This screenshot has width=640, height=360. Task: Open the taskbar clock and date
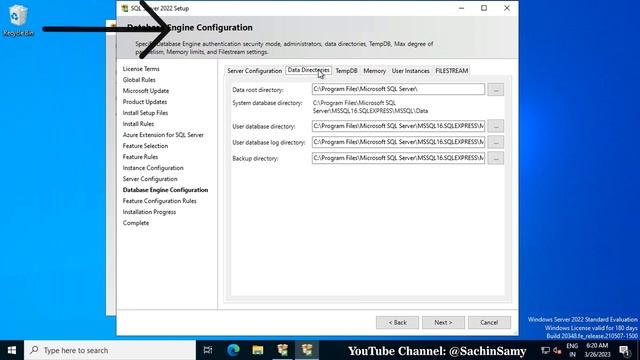click(x=597, y=350)
